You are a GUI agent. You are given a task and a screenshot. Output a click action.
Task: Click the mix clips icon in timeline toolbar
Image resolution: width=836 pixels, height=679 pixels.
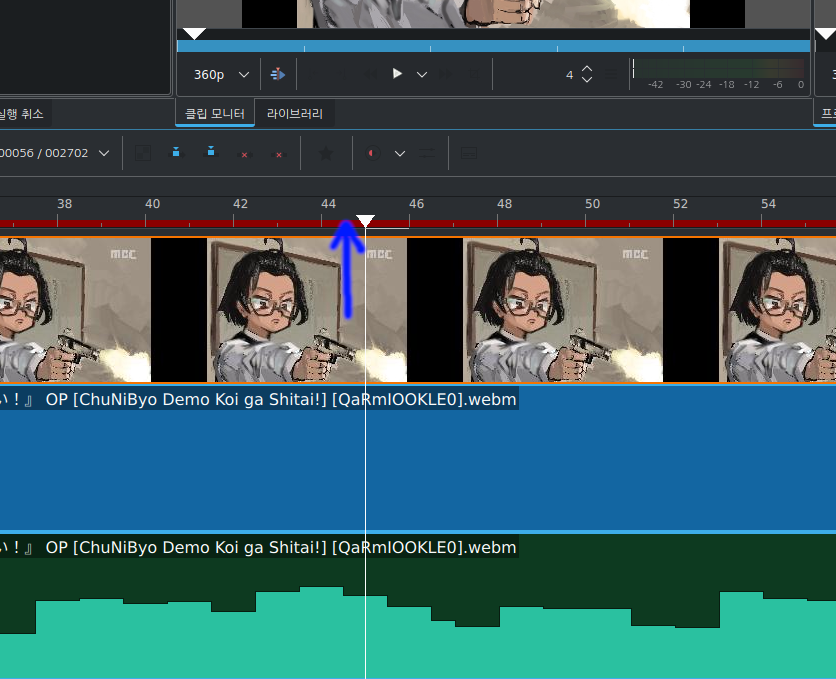coord(142,153)
